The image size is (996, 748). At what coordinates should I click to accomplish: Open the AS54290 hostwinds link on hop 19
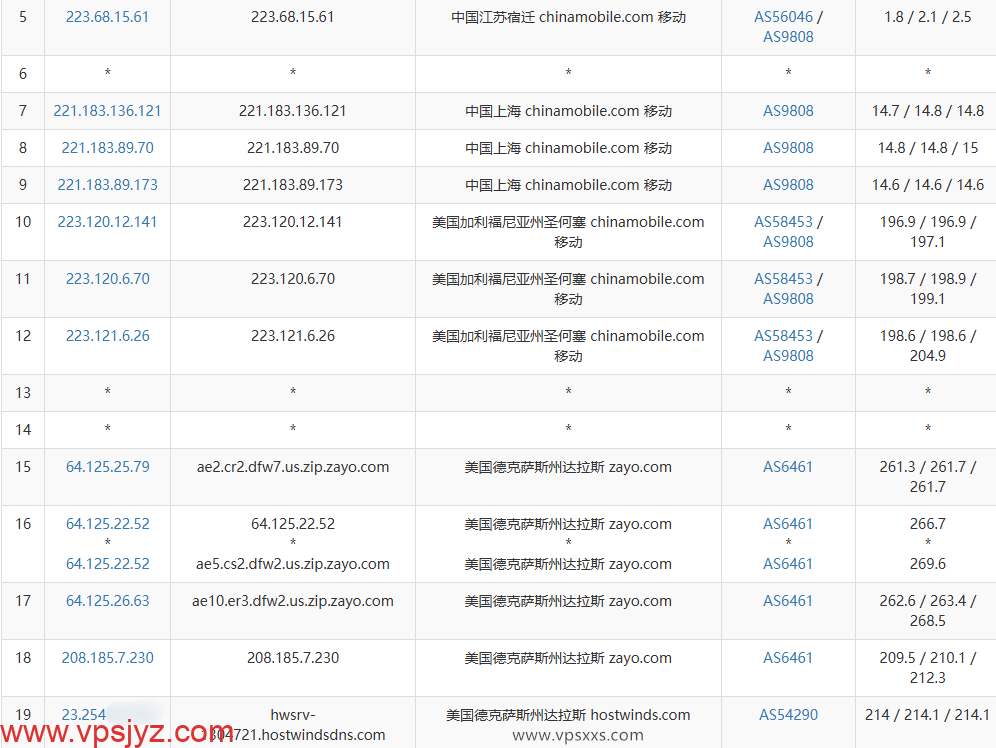[788, 714]
